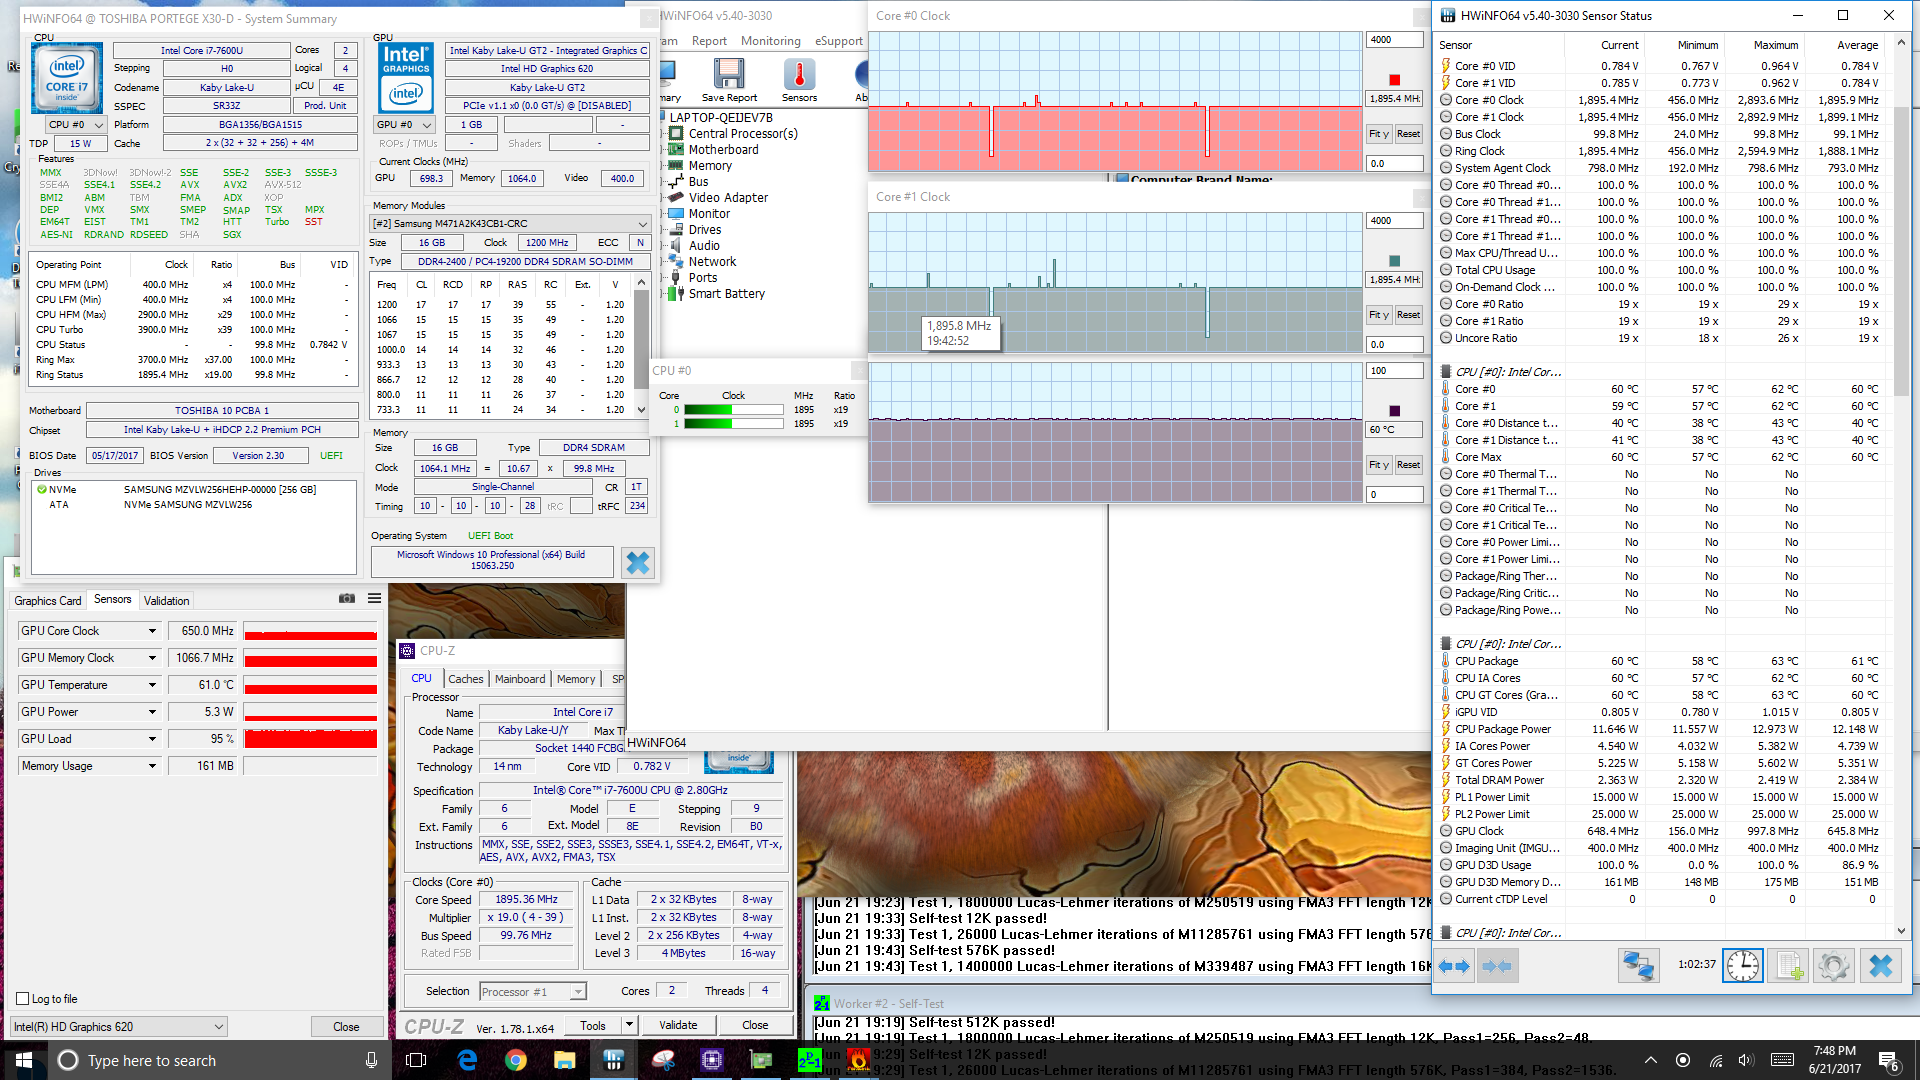Click the expand columns arrows icon
This screenshot has height=1080, width=1920.
tap(1454, 966)
